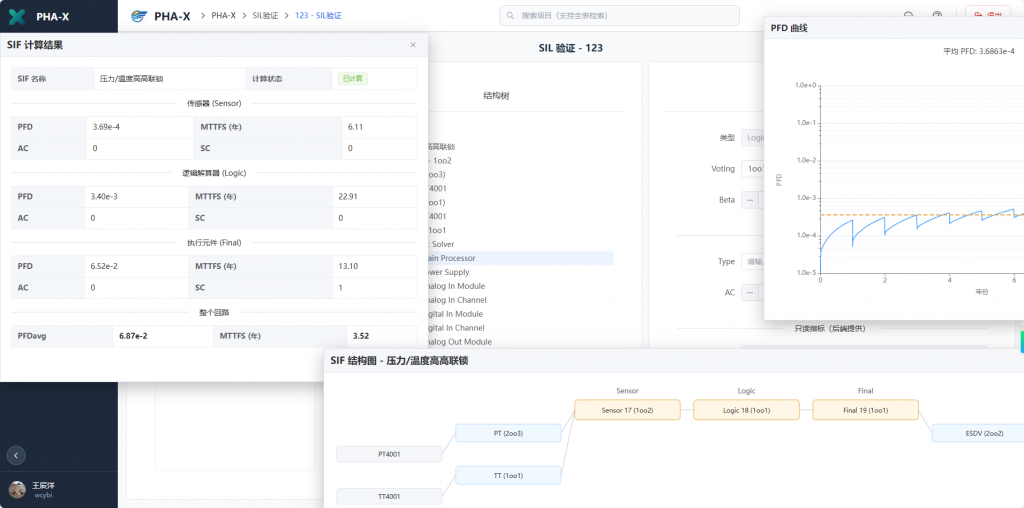Decrease the AC value with minus button
1024x508 pixels.
click(749, 293)
